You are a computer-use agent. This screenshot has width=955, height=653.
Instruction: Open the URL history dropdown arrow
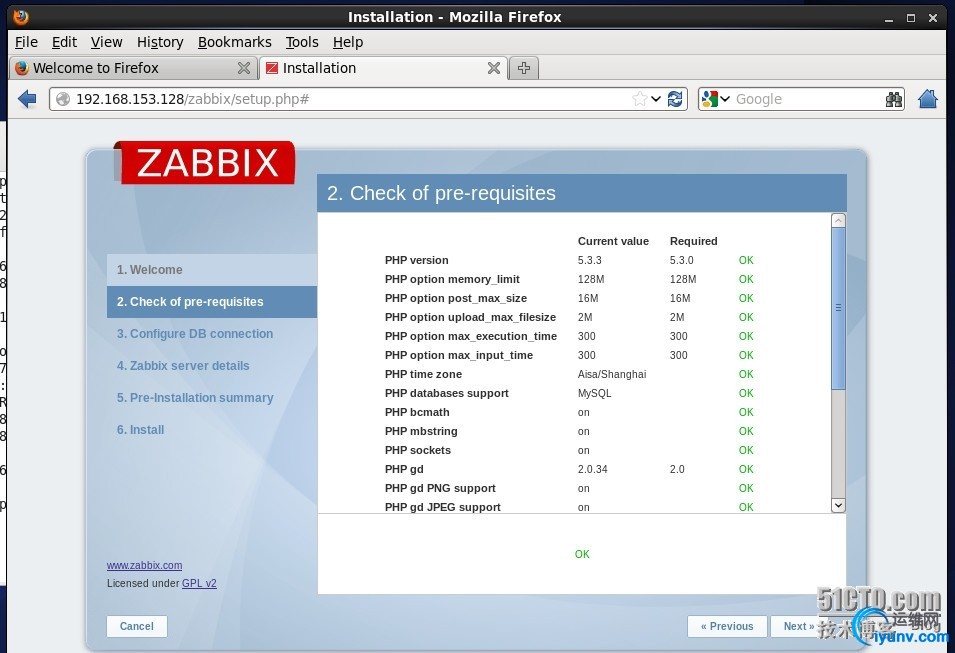point(656,99)
